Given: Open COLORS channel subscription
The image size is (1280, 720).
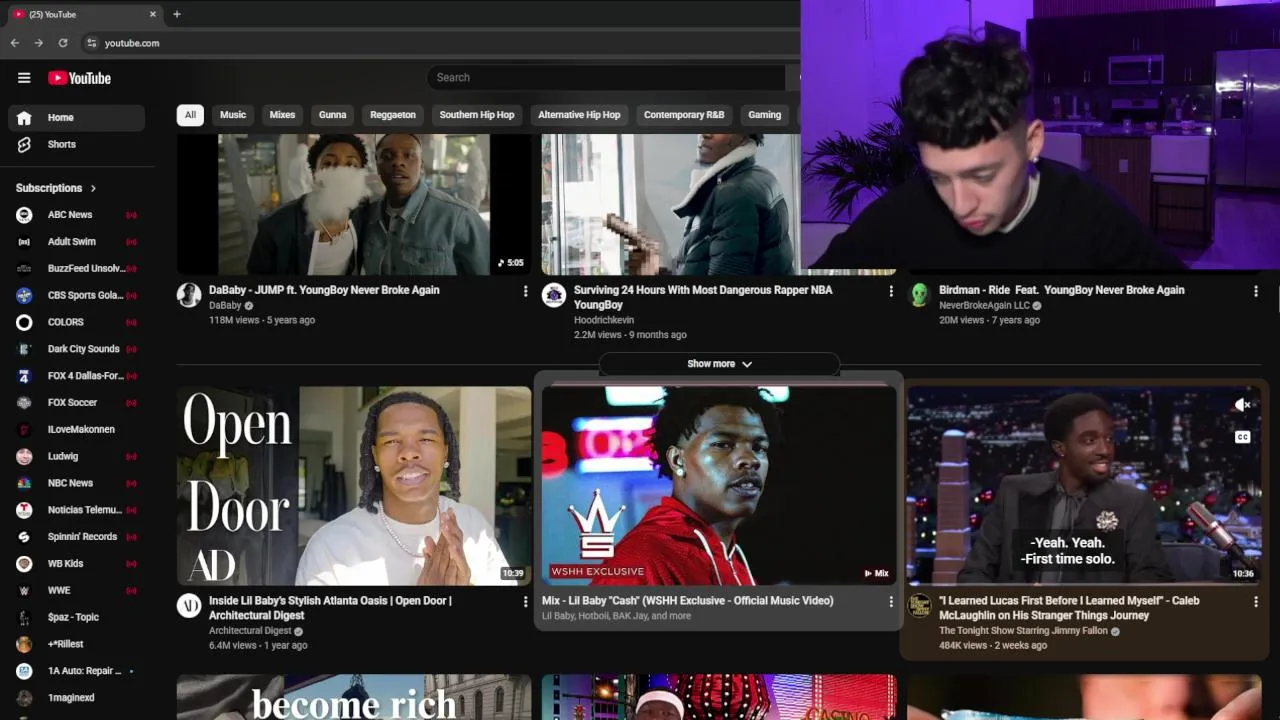Looking at the screenshot, I should pos(76,322).
